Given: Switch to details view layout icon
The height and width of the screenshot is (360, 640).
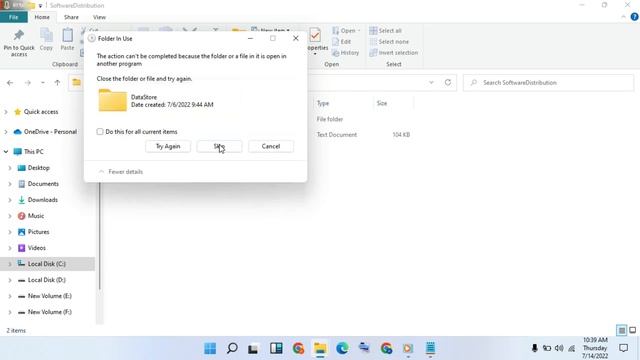Looking at the screenshot, I should [621, 330].
